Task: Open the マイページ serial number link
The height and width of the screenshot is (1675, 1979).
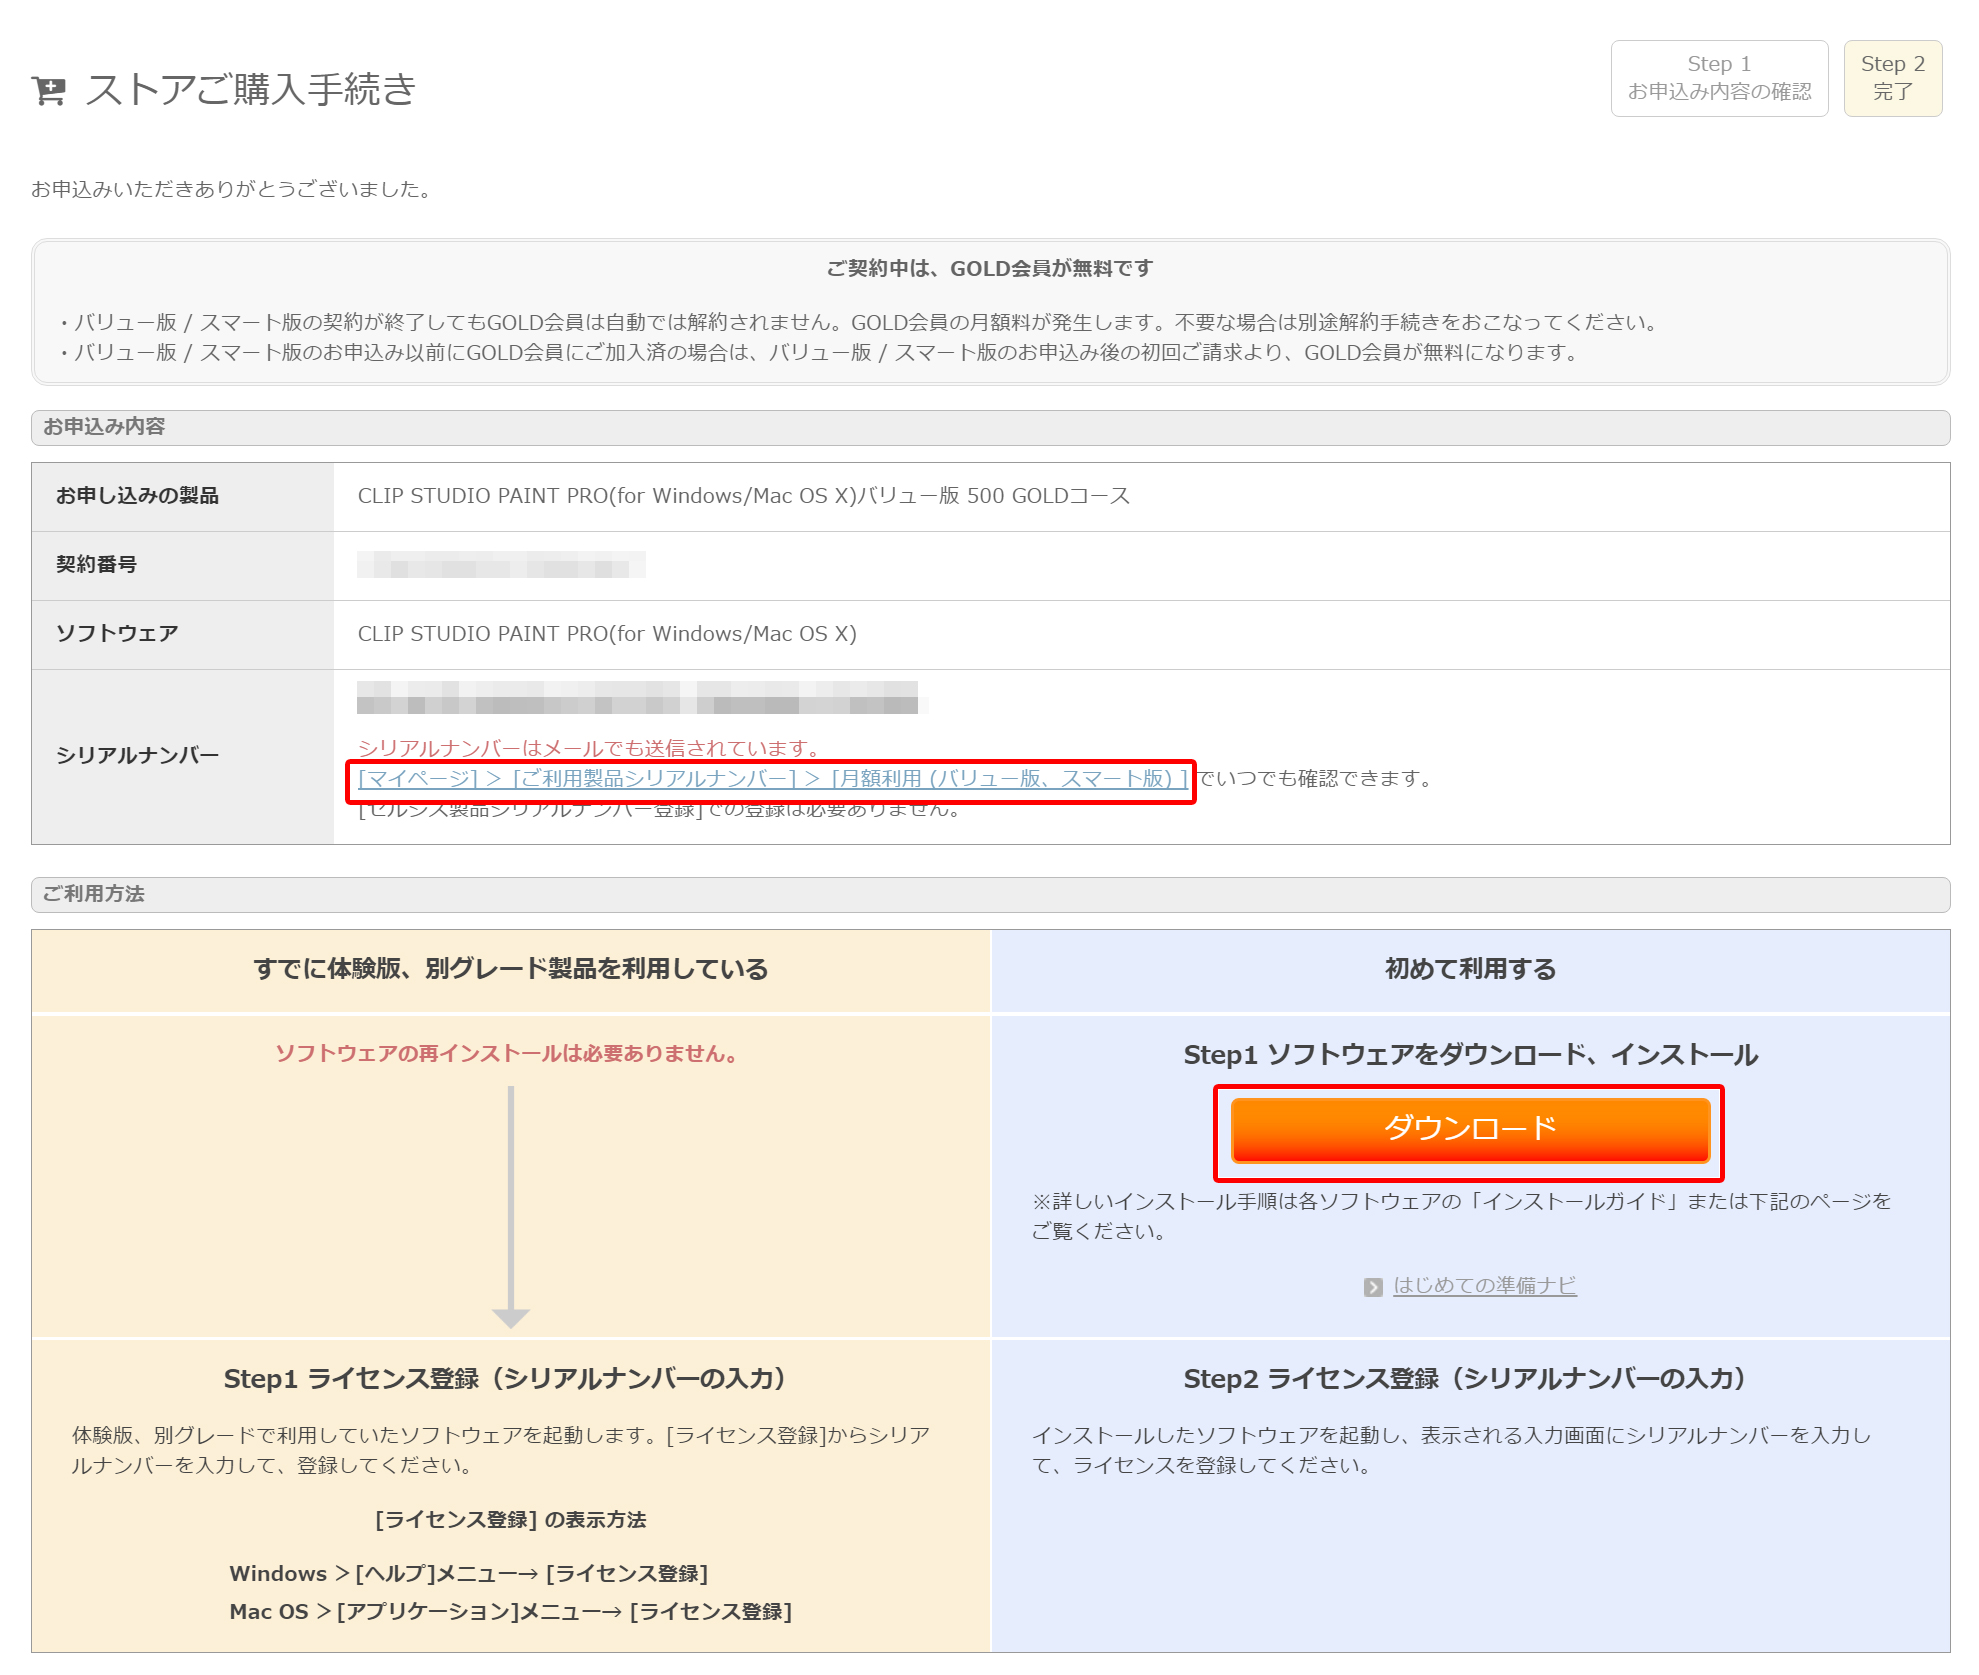Action: pyautogui.click(x=773, y=778)
